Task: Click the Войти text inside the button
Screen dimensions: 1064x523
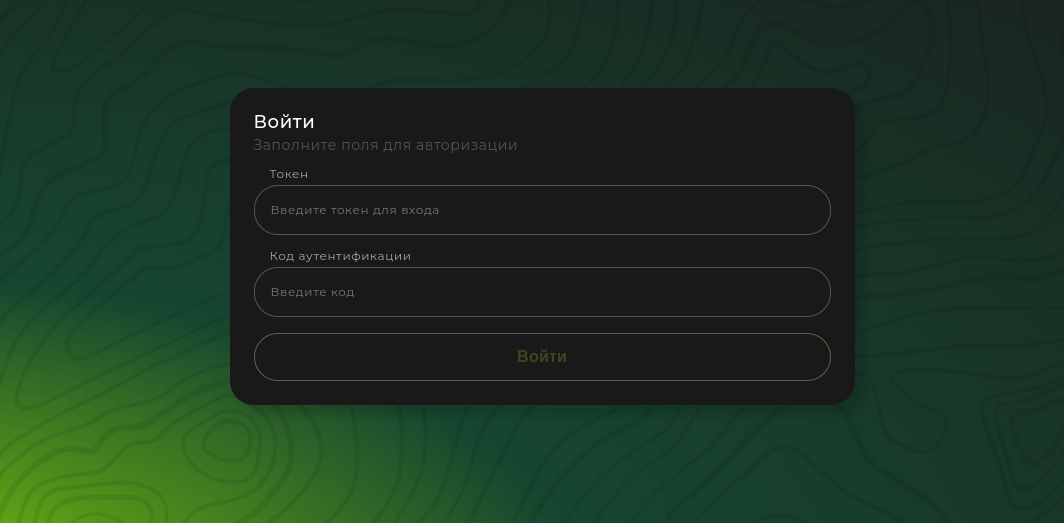Action: coord(542,357)
